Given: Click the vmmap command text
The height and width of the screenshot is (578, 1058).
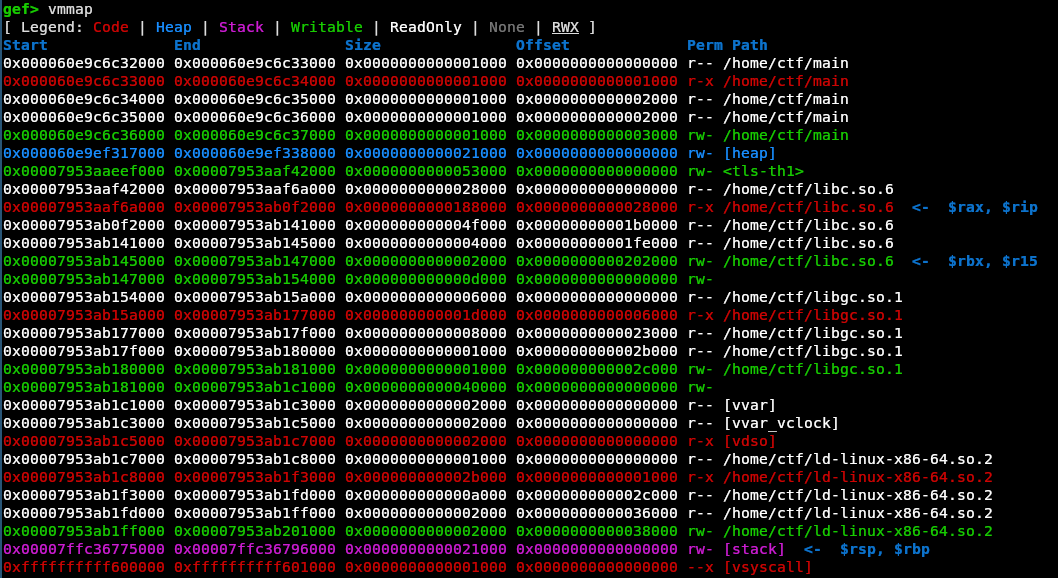Looking at the screenshot, I should (70, 9).
